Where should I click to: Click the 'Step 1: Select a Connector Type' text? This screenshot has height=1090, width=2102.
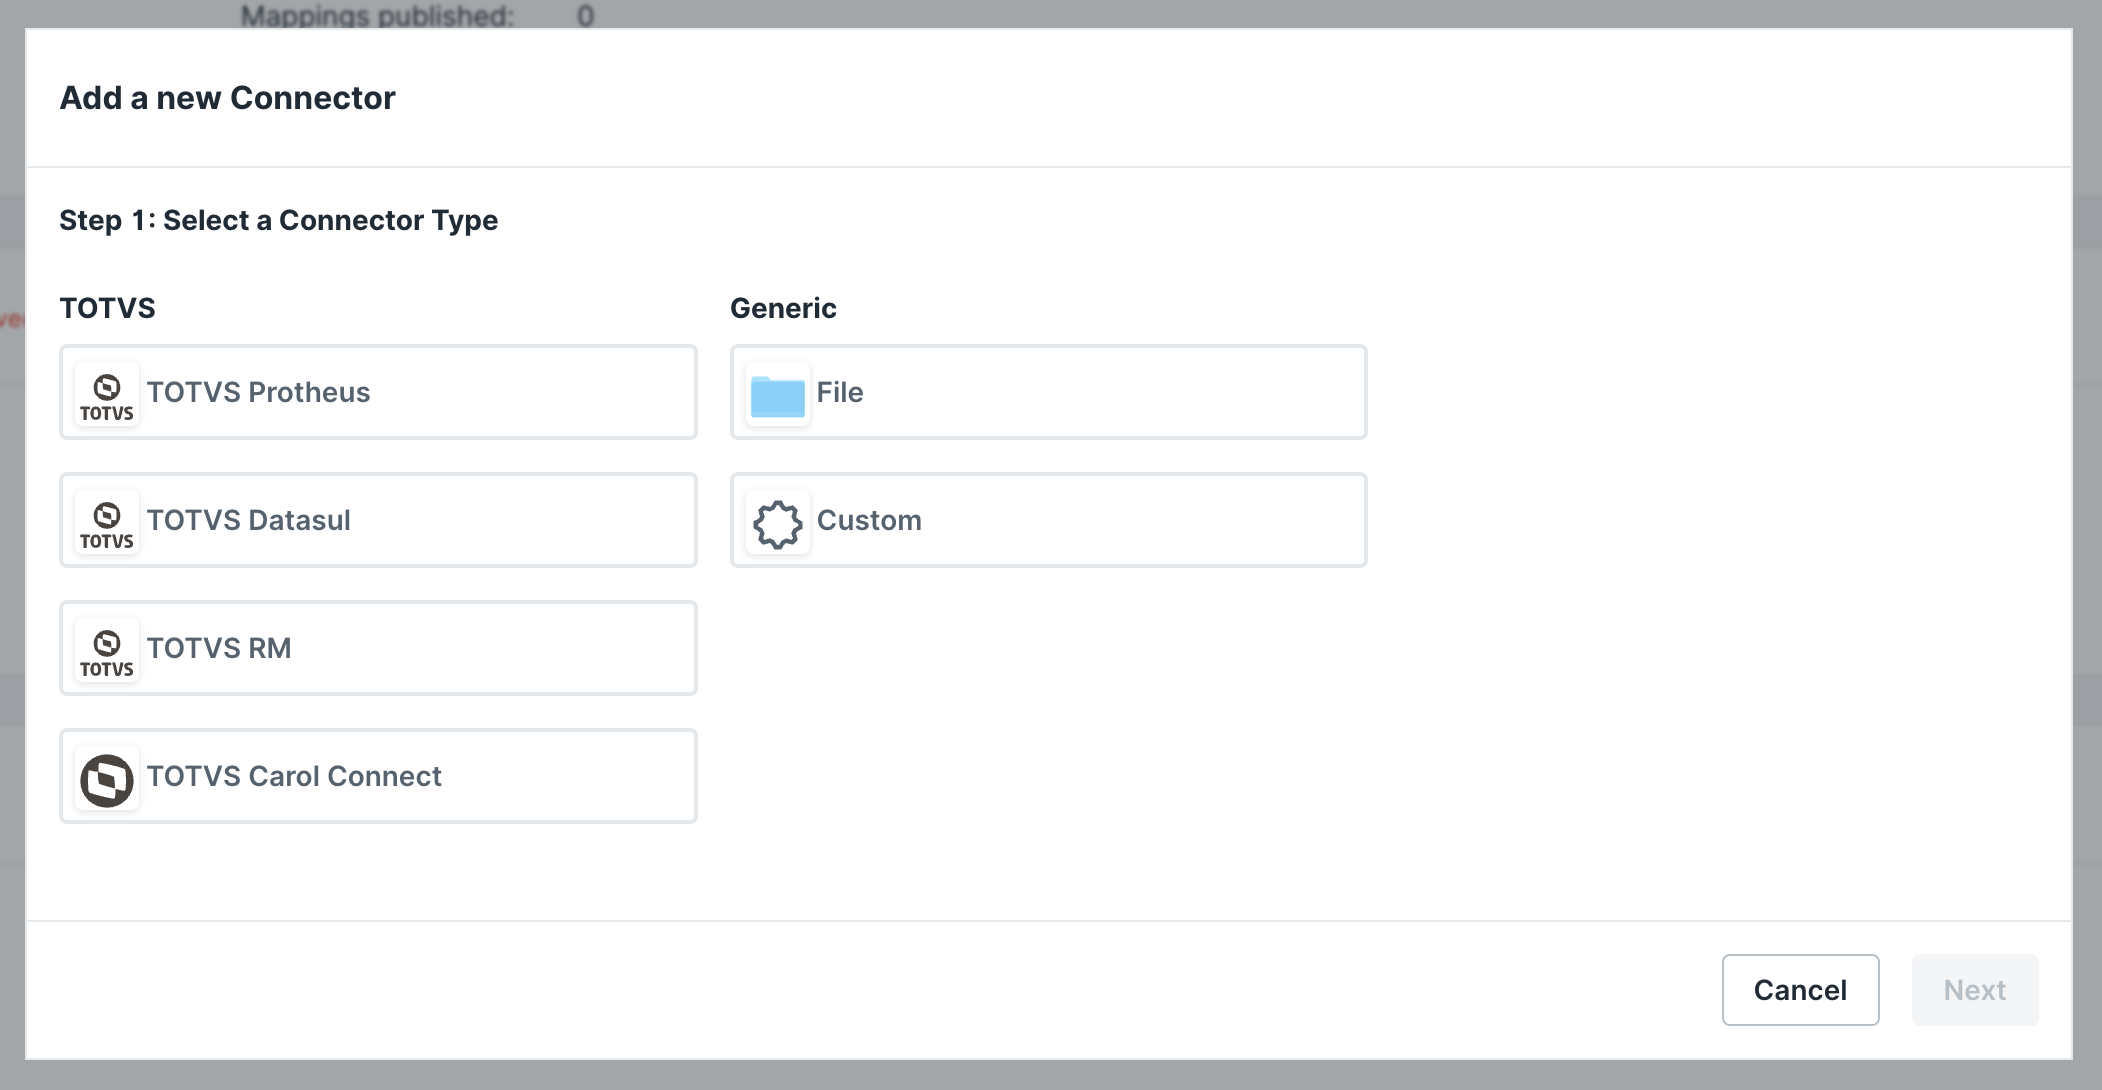(x=279, y=220)
